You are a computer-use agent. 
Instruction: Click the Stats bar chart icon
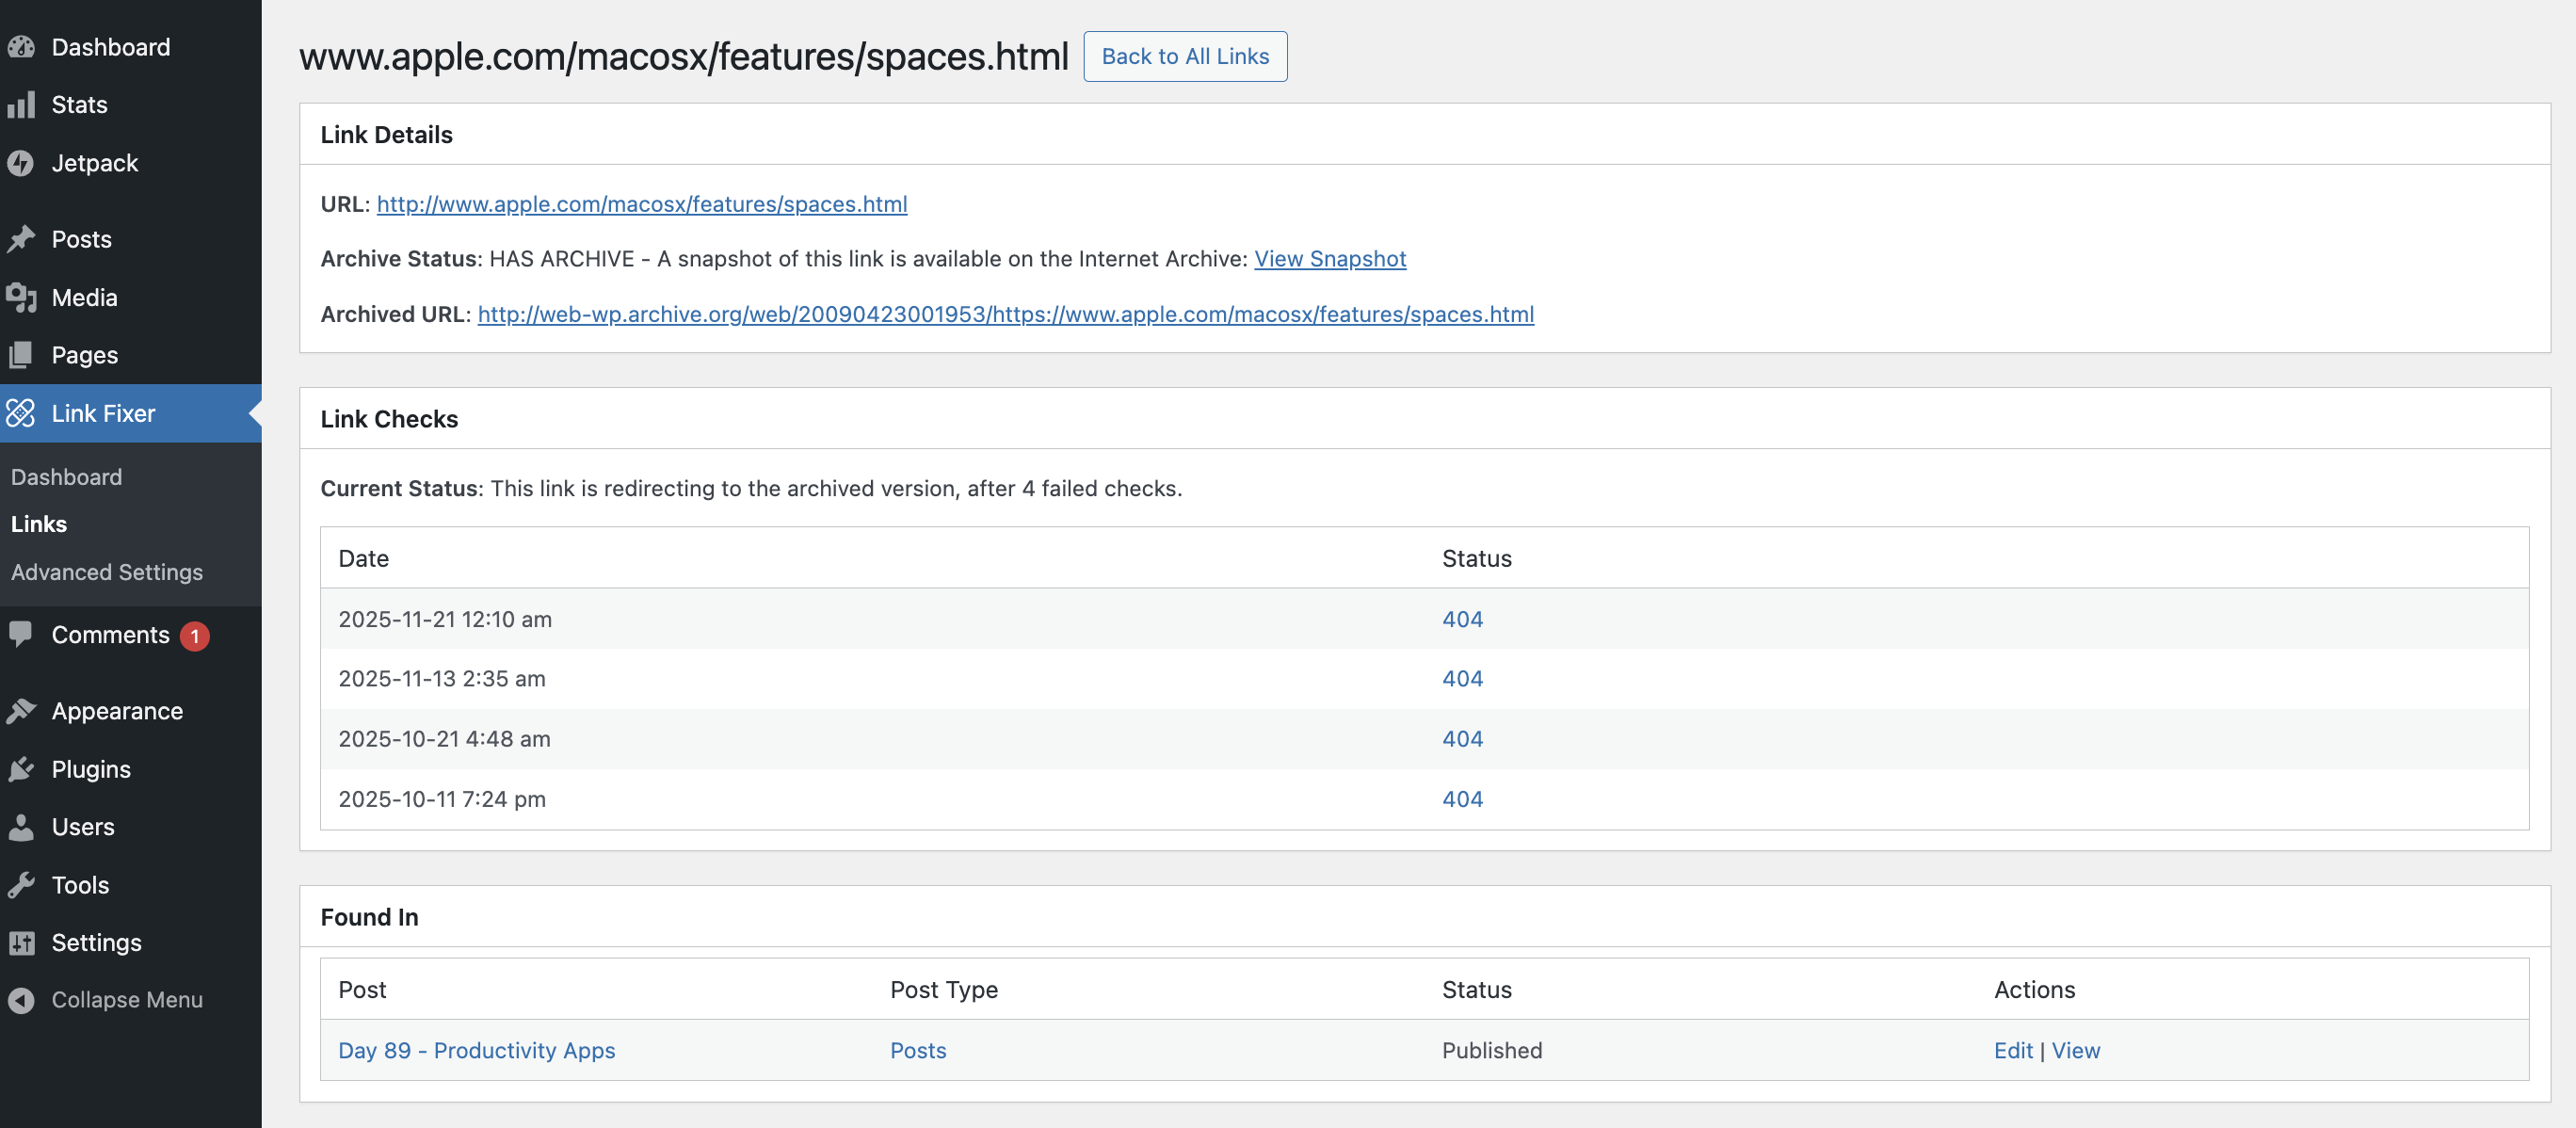pos(21,105)
